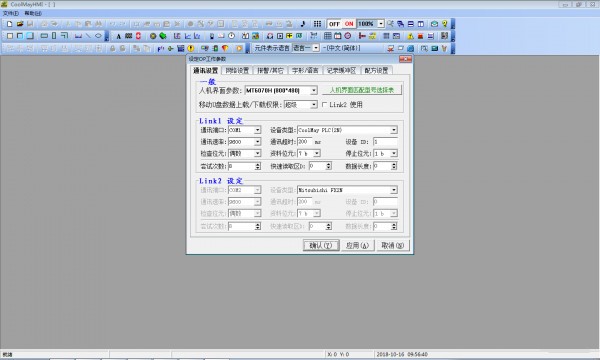Switch to the 记录缓冲区 tab
Screen dimensions: 600x360
click(341, 70)
